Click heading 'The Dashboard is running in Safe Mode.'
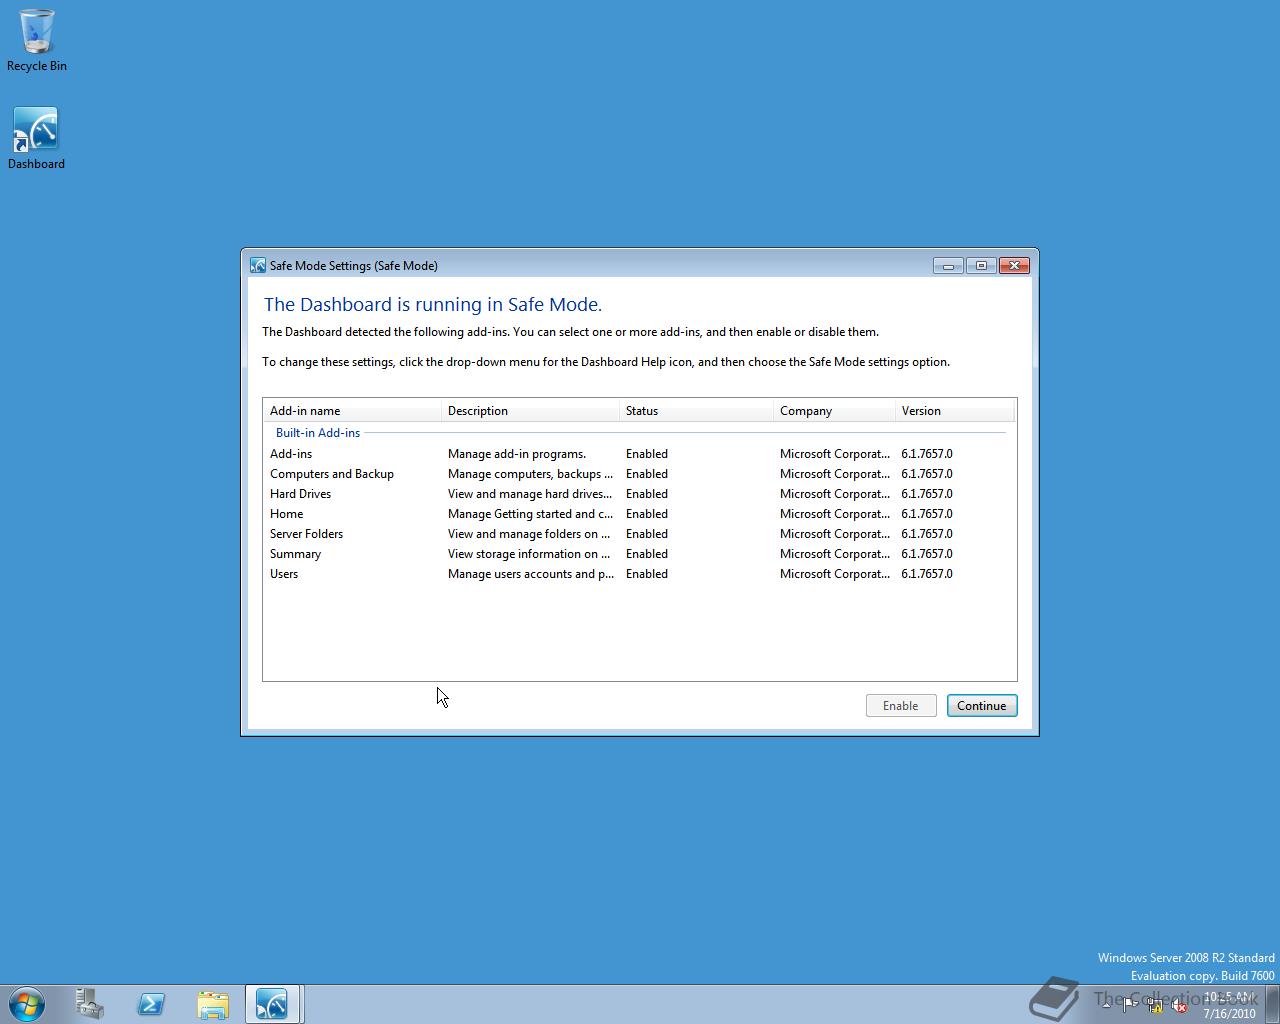 433,305
